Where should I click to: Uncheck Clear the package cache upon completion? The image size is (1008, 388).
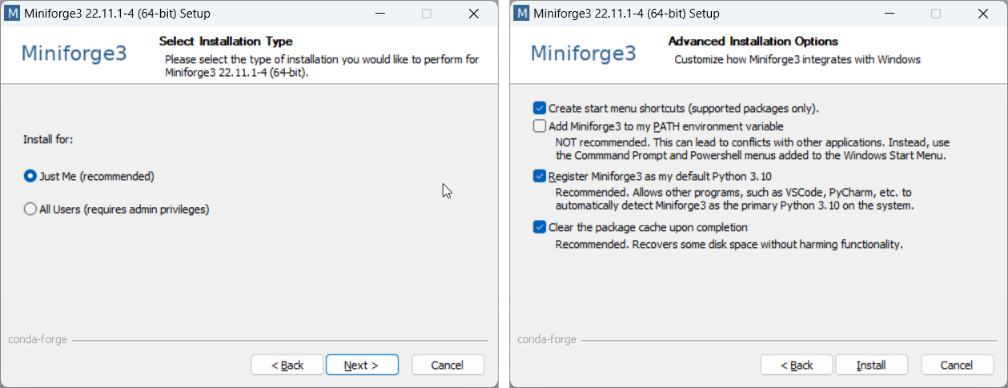(539, 227)
